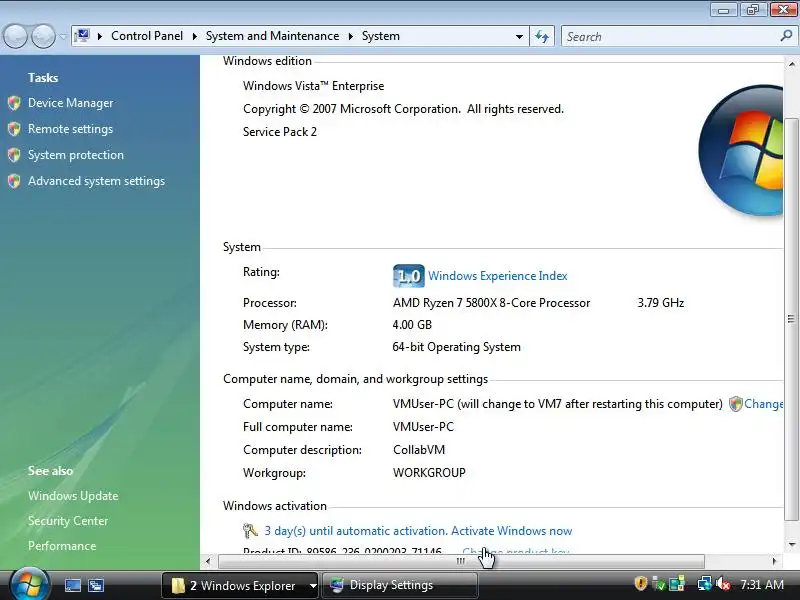Click the network connection tray icon
The width and height of the screenshot is (800, 600).
tap(704, 583)
